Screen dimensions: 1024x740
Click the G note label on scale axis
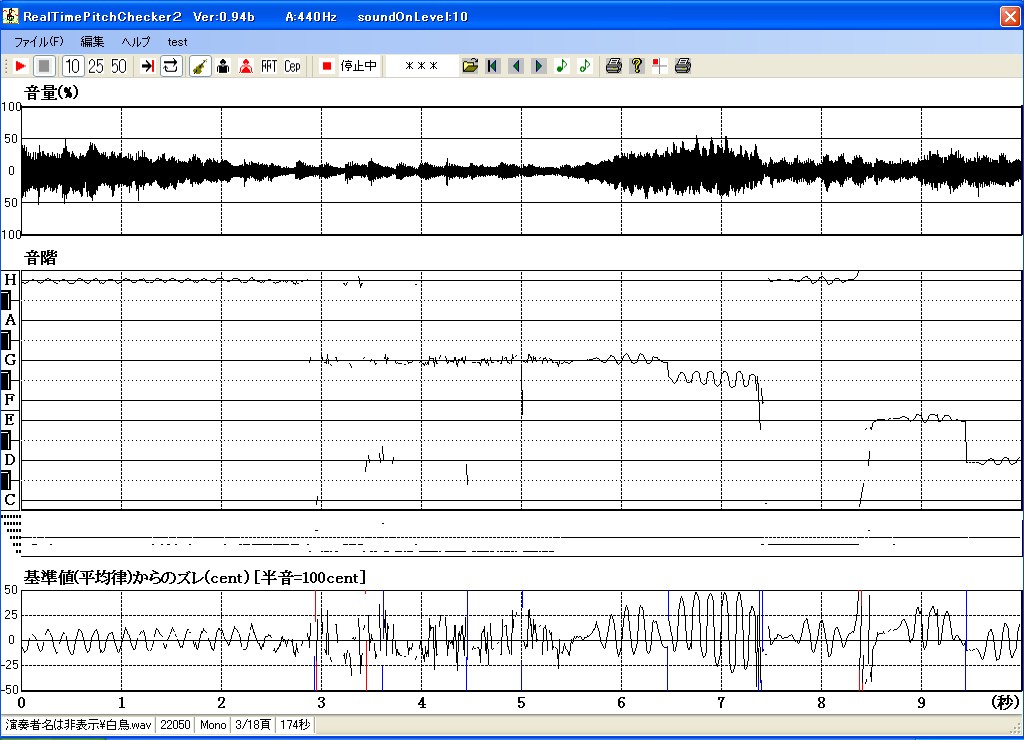tap(10, 360)
